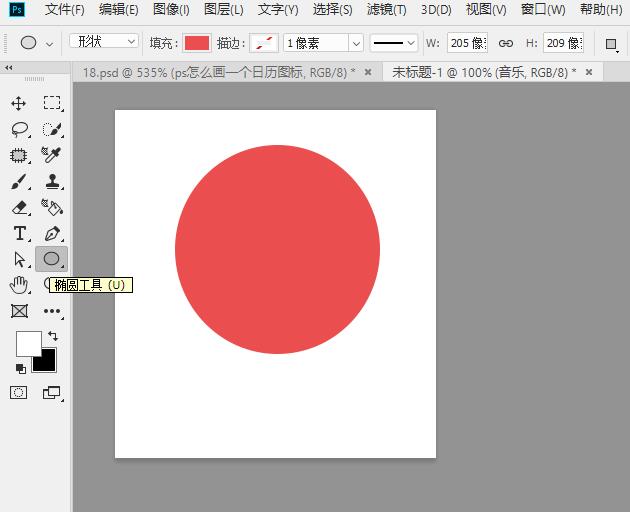Image resolution: width=630 pixels, height=512 pixels.
Task: Toggle Quick Mask mode
Action: pos(19,393)
